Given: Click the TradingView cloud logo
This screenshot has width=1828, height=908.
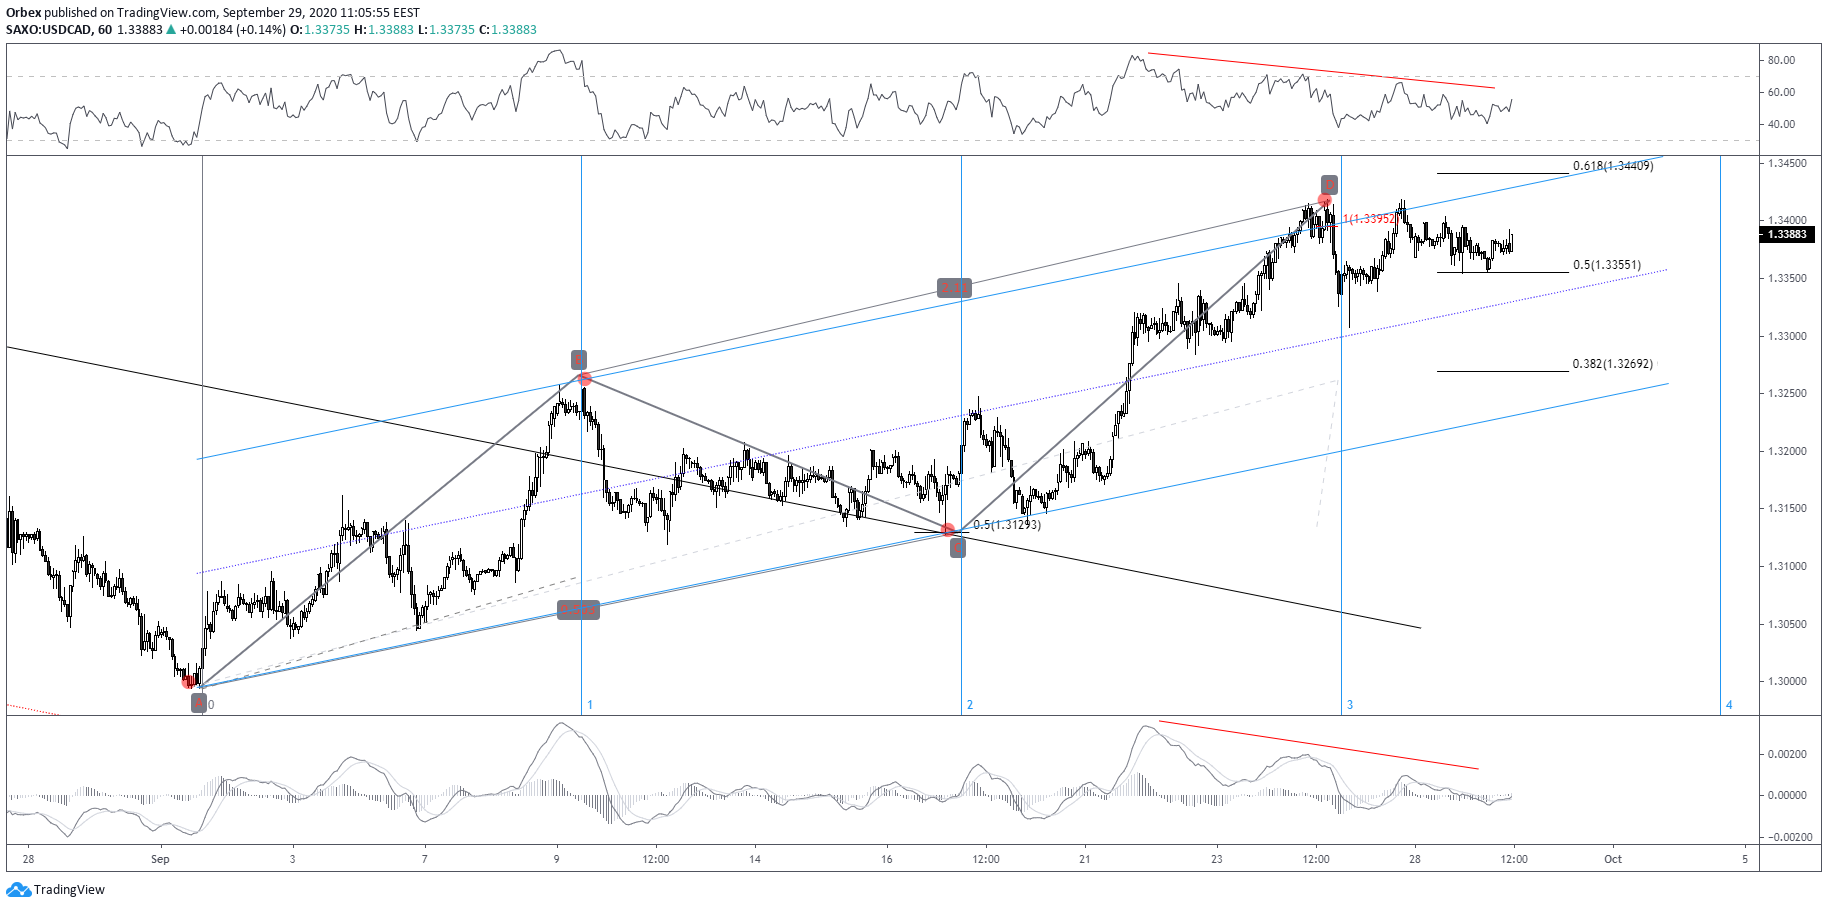Looking at the screenshot, I should point(18,888).
